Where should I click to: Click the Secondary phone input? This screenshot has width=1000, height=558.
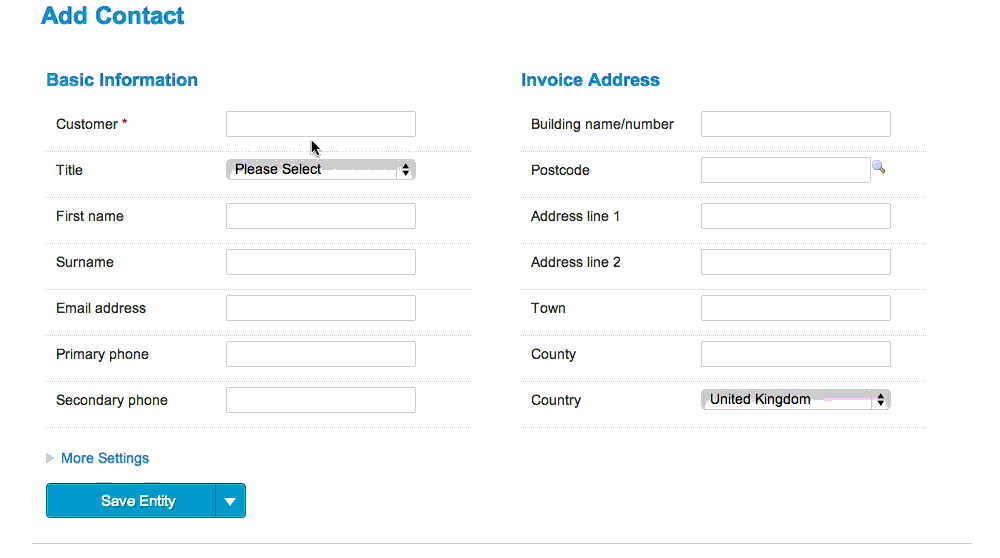point(321,400)
